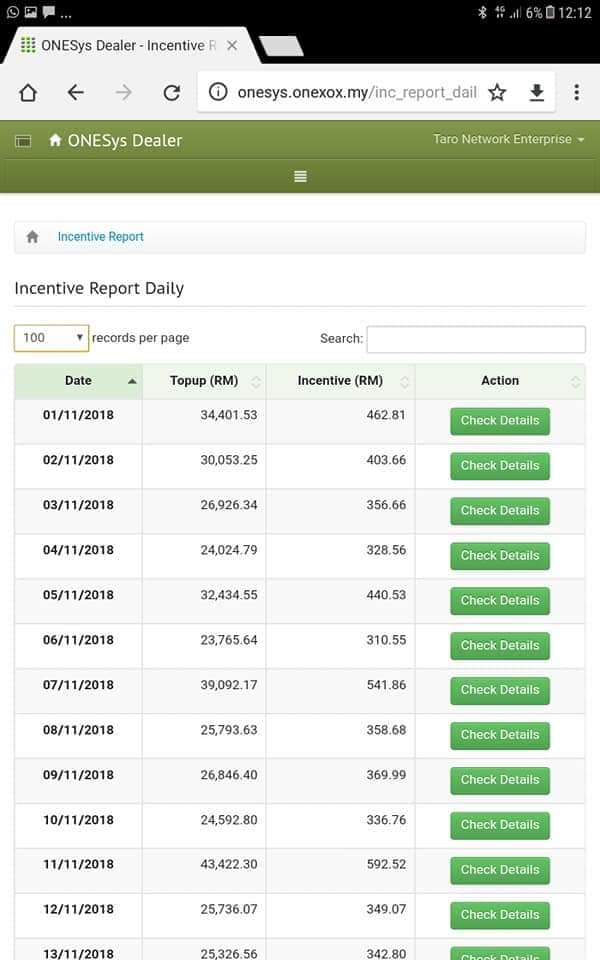Open the browser three-dot menu
This screenshot has height=960, width=600.
point(577,92)
